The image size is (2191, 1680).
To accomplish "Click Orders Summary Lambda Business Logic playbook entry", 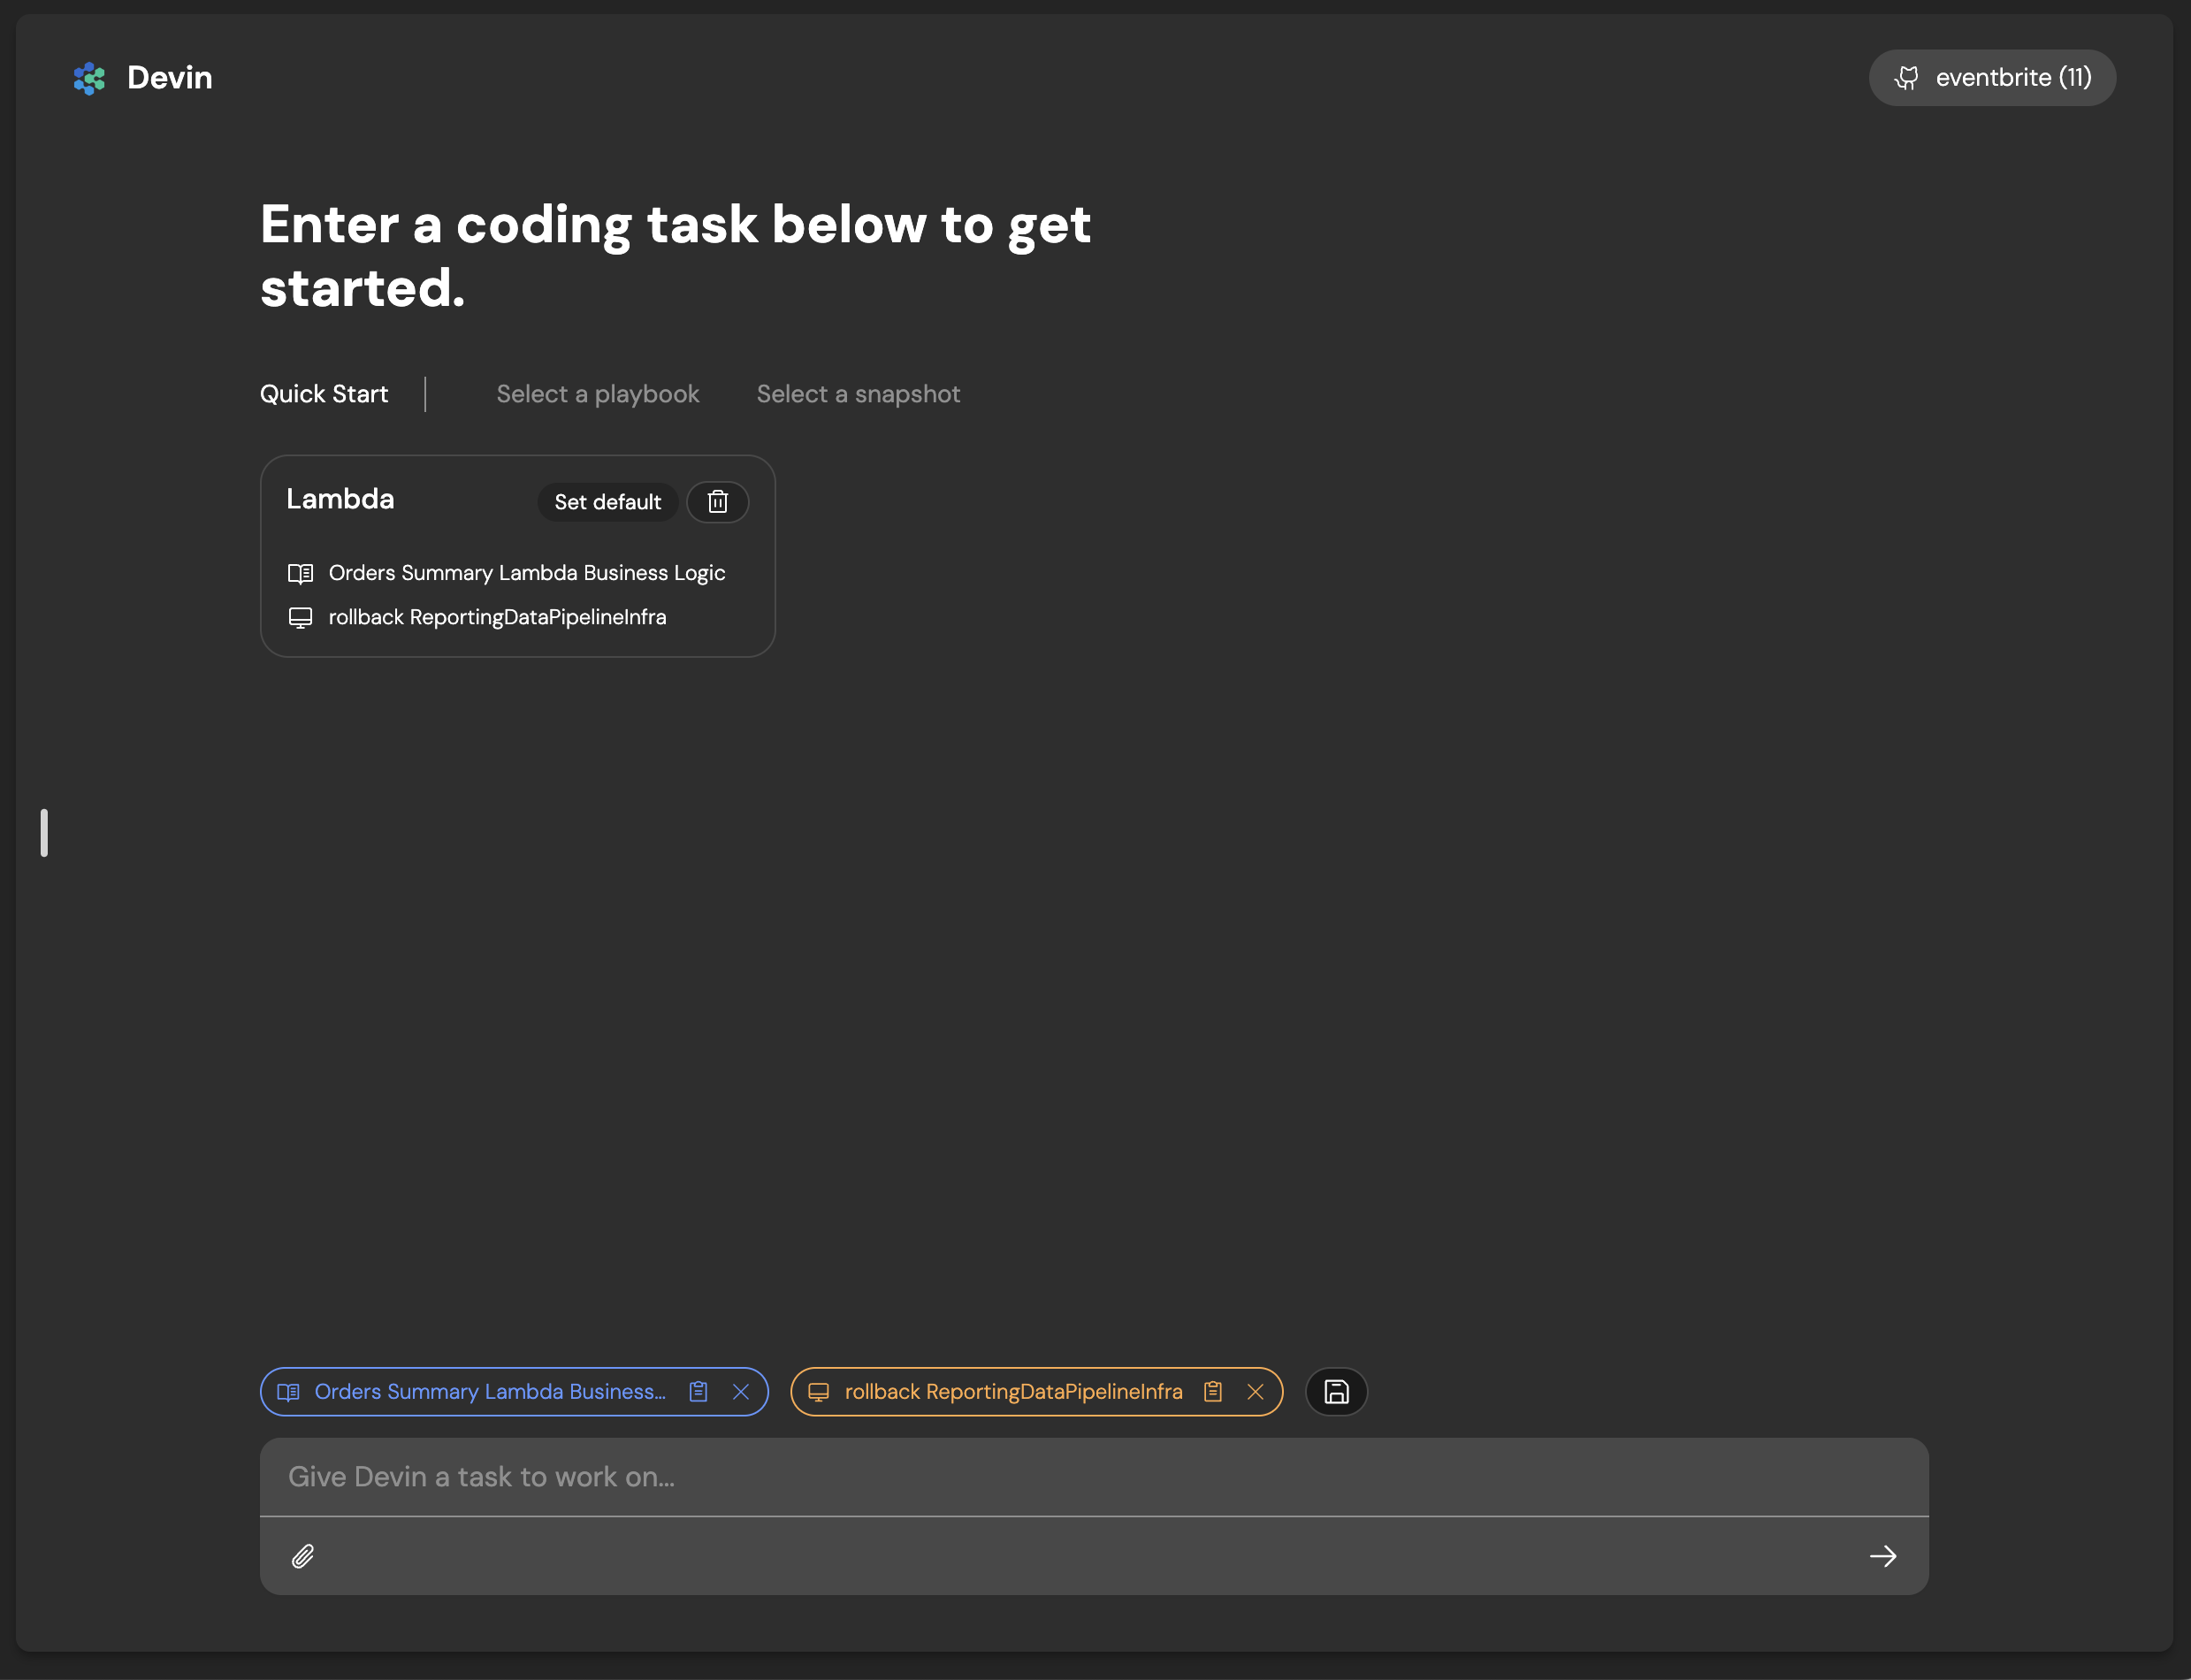I will [x=526, y=573].
